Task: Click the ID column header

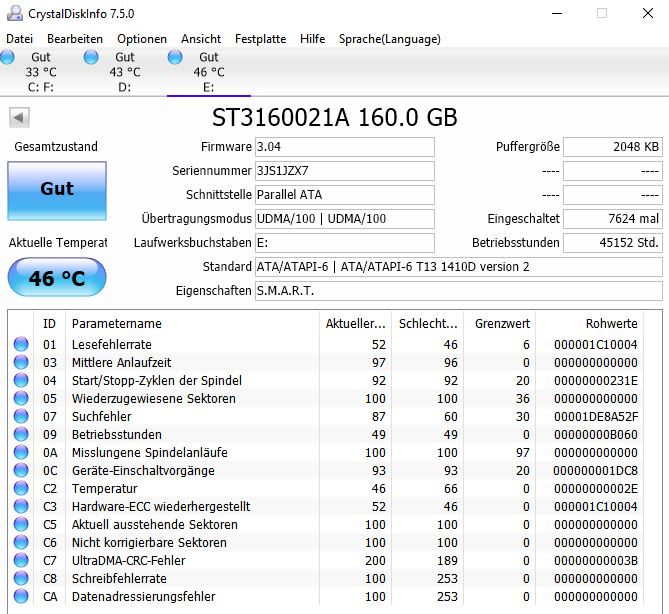Action: click(49, 323)
